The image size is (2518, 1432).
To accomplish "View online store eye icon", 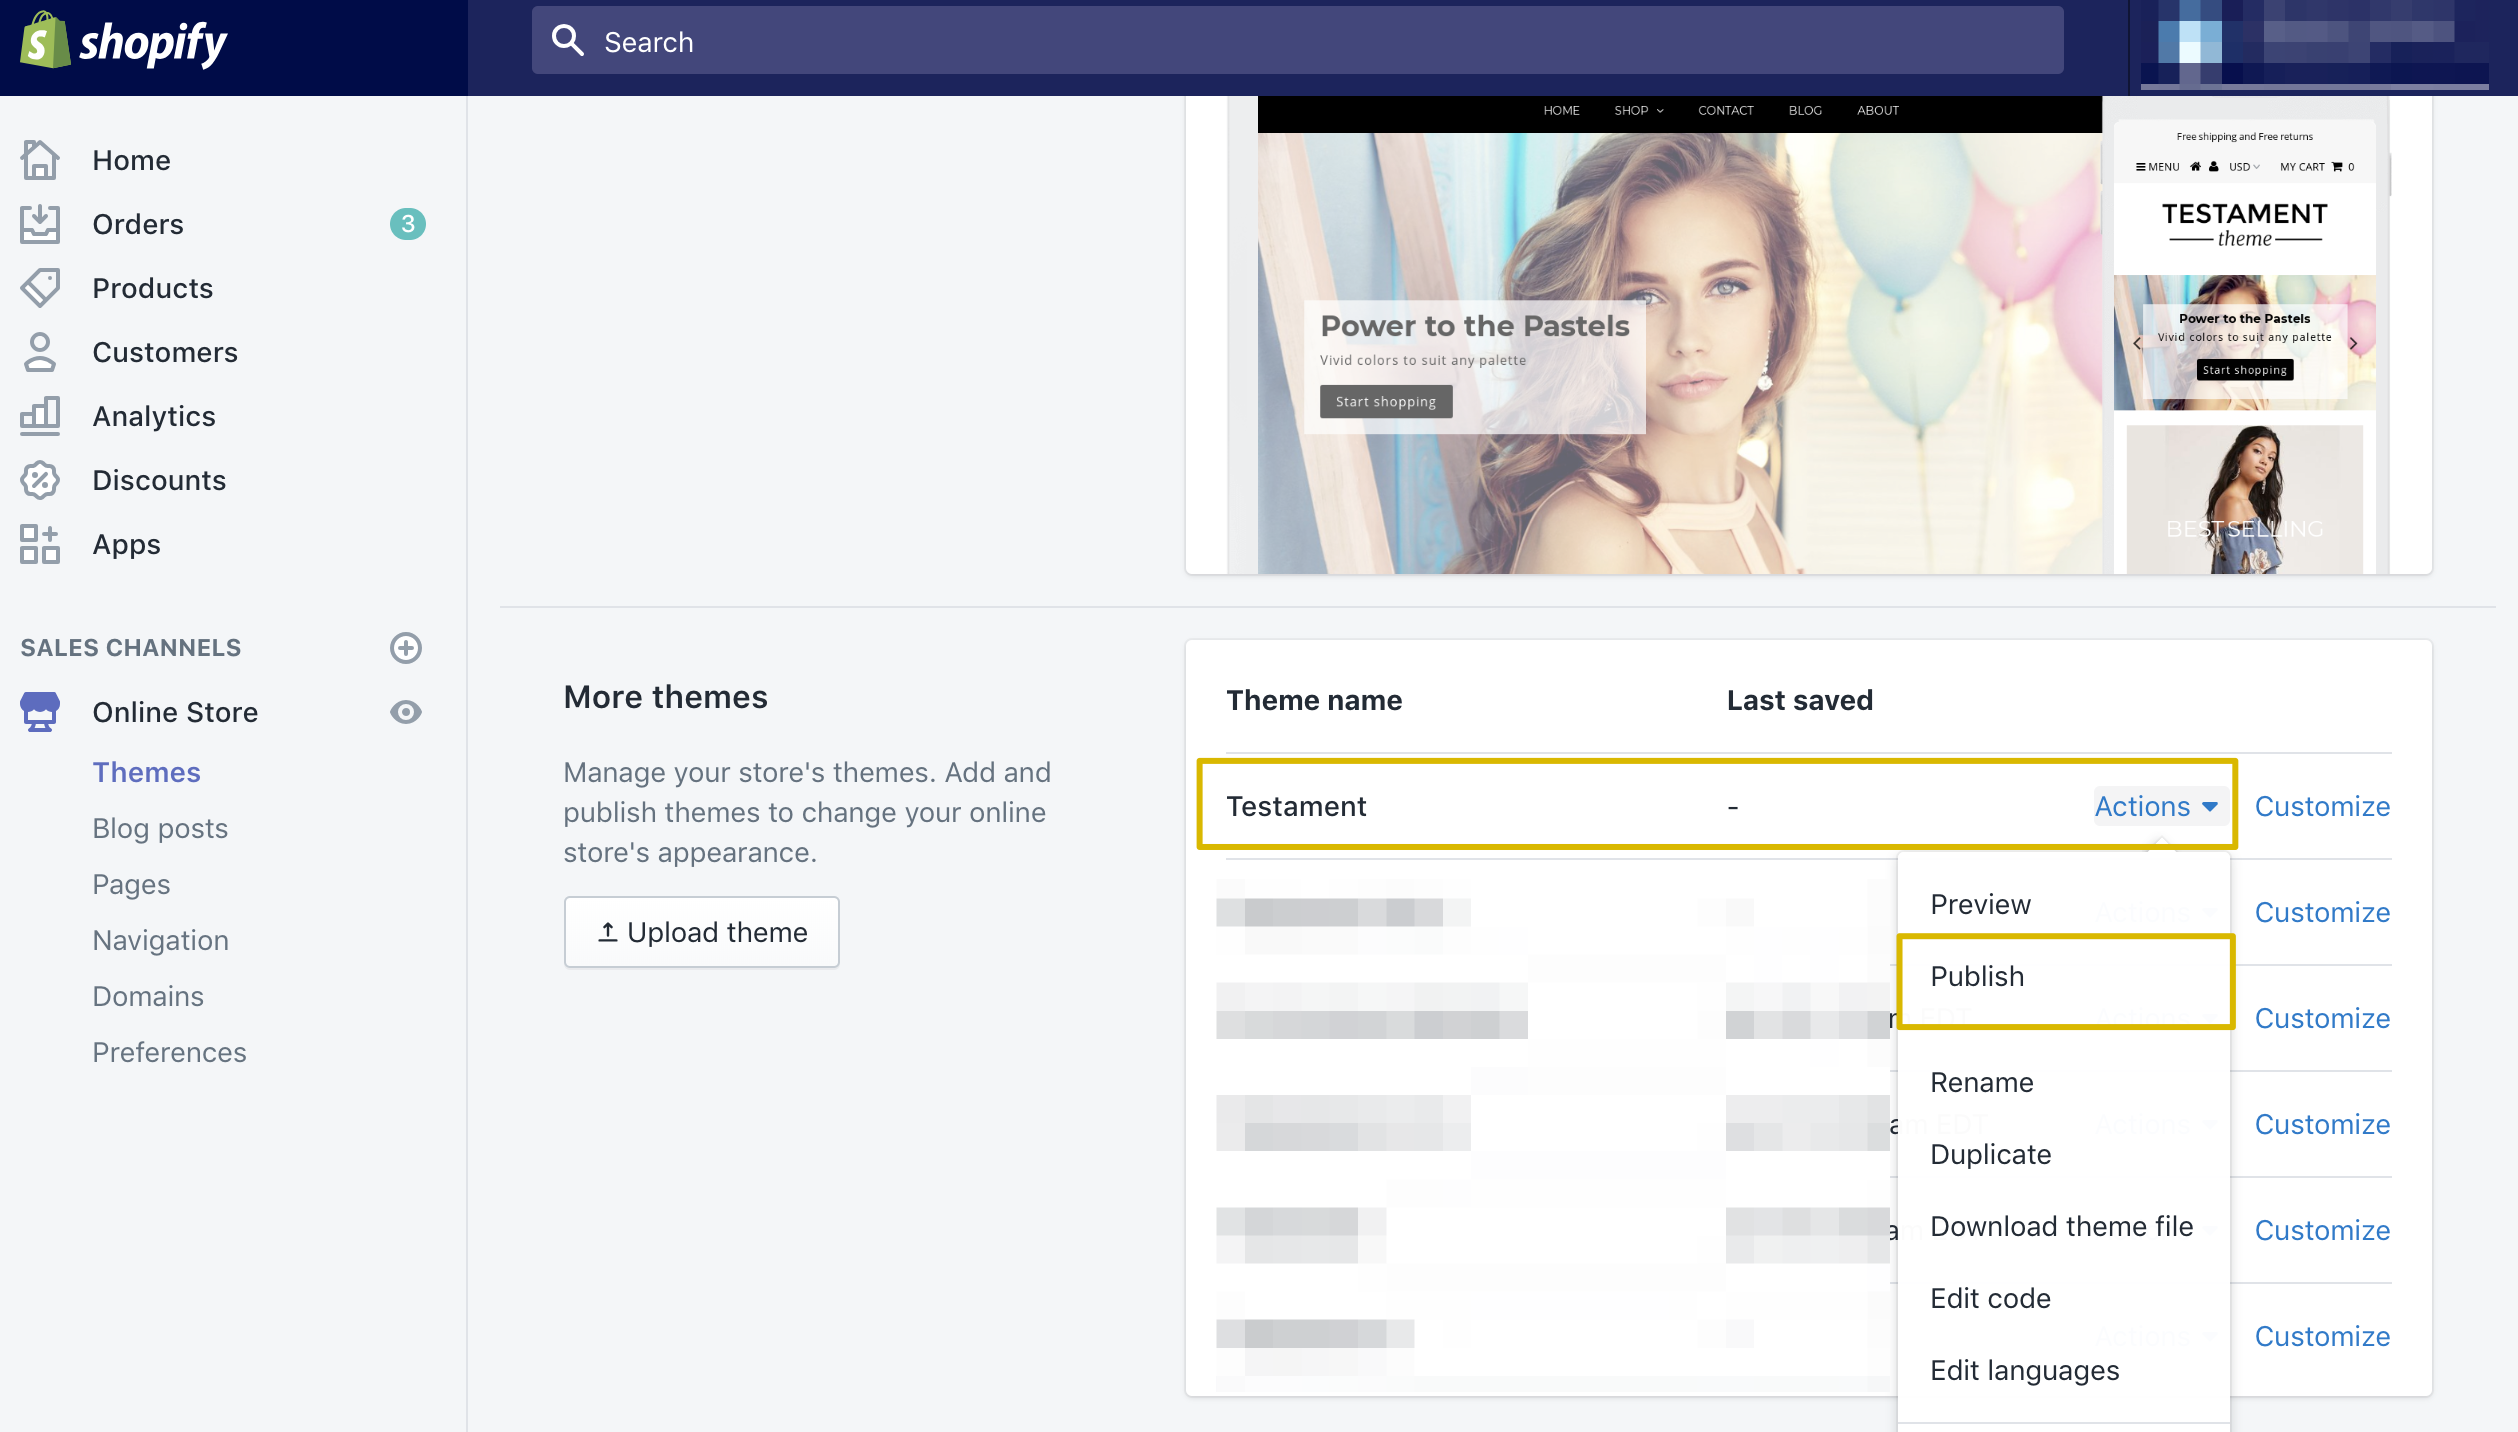I will 405,712.
